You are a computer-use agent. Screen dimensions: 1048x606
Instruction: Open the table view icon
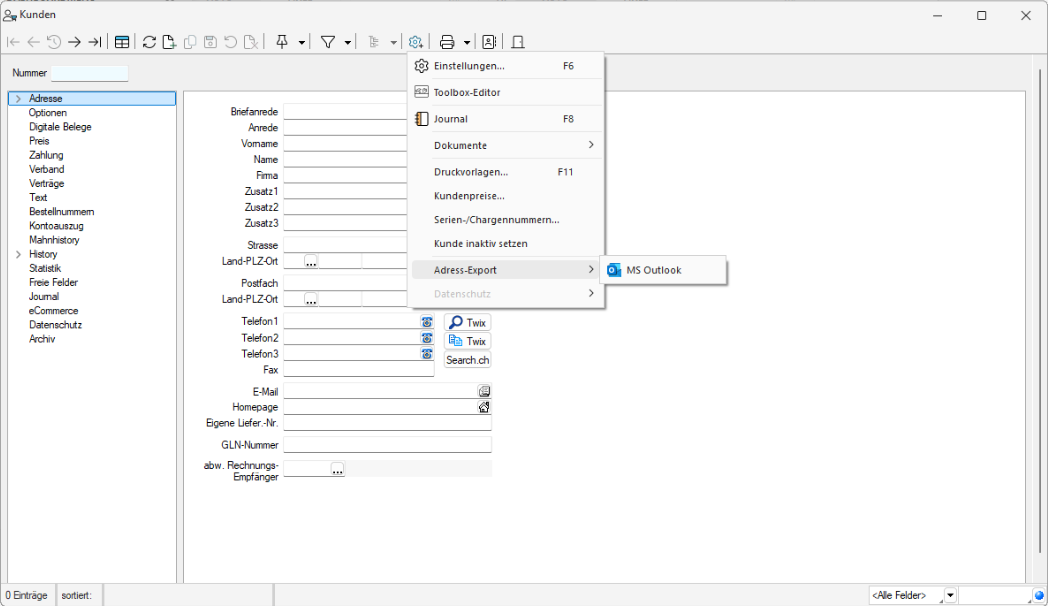(x=122, y=42)
